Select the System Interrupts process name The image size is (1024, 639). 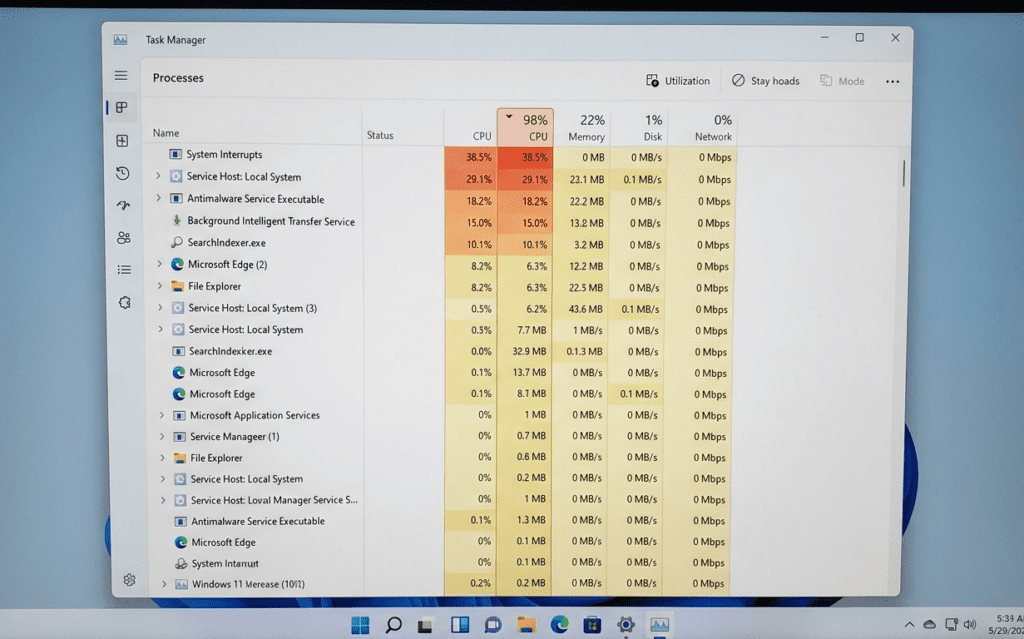point(224,155)
